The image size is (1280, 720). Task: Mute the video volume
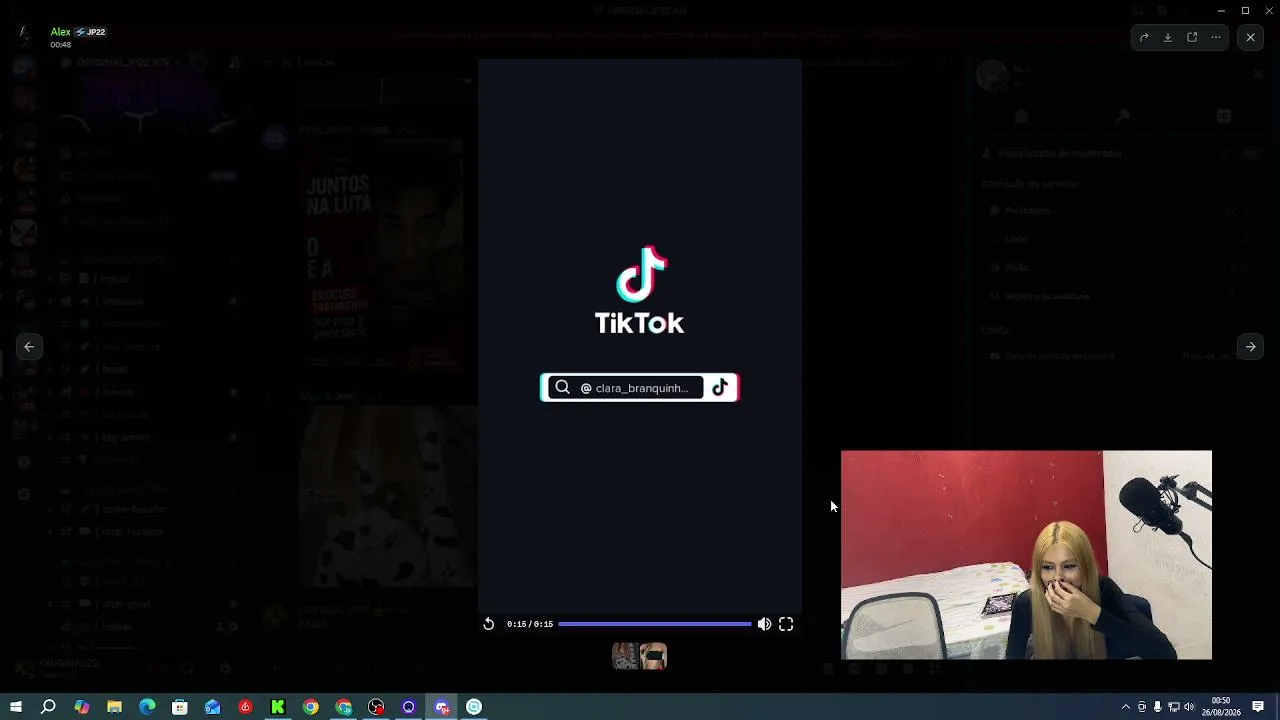tap(764, 624)
